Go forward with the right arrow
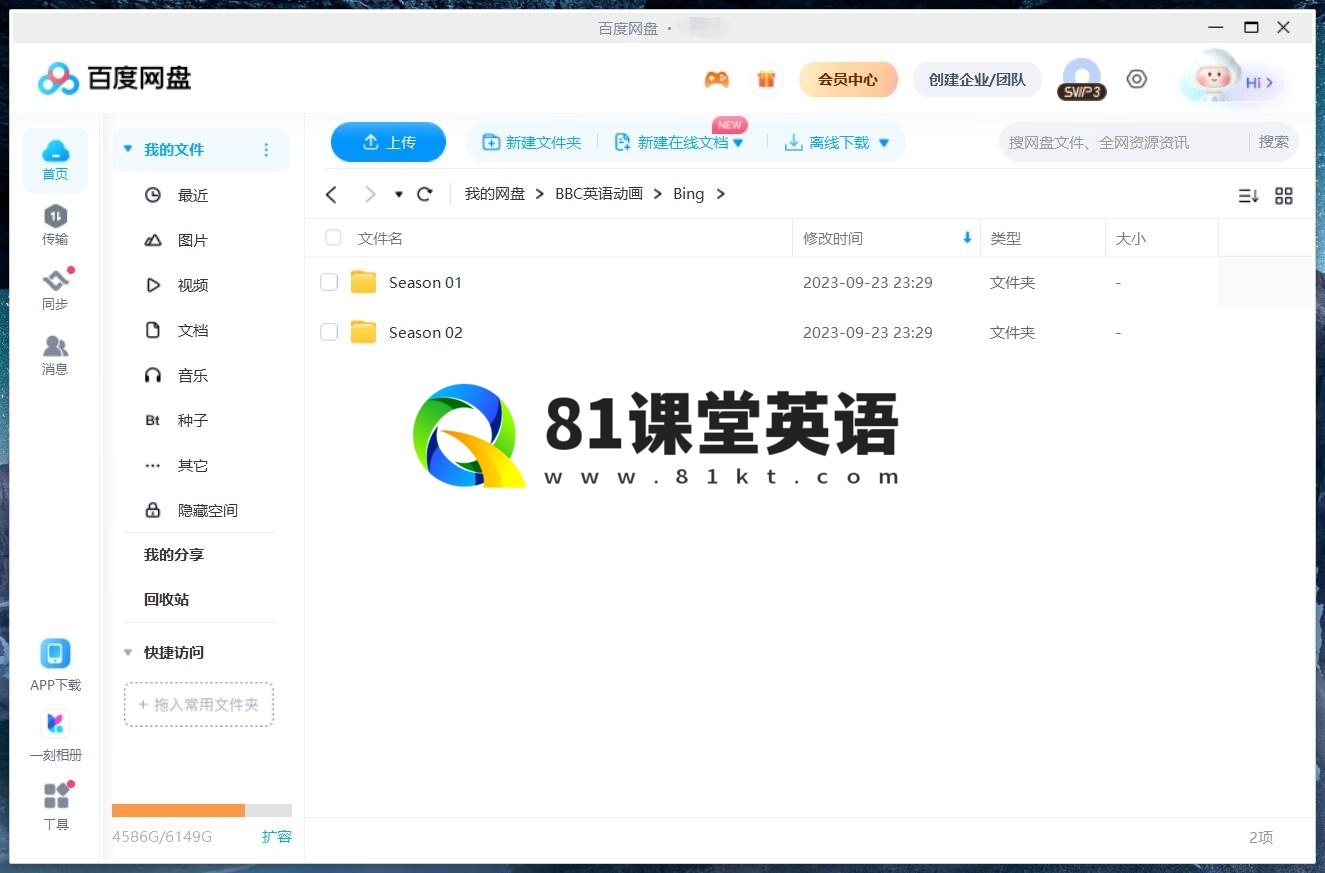Image resolution: width=1325 pixels, height=873 pixels. pos(370,194)
